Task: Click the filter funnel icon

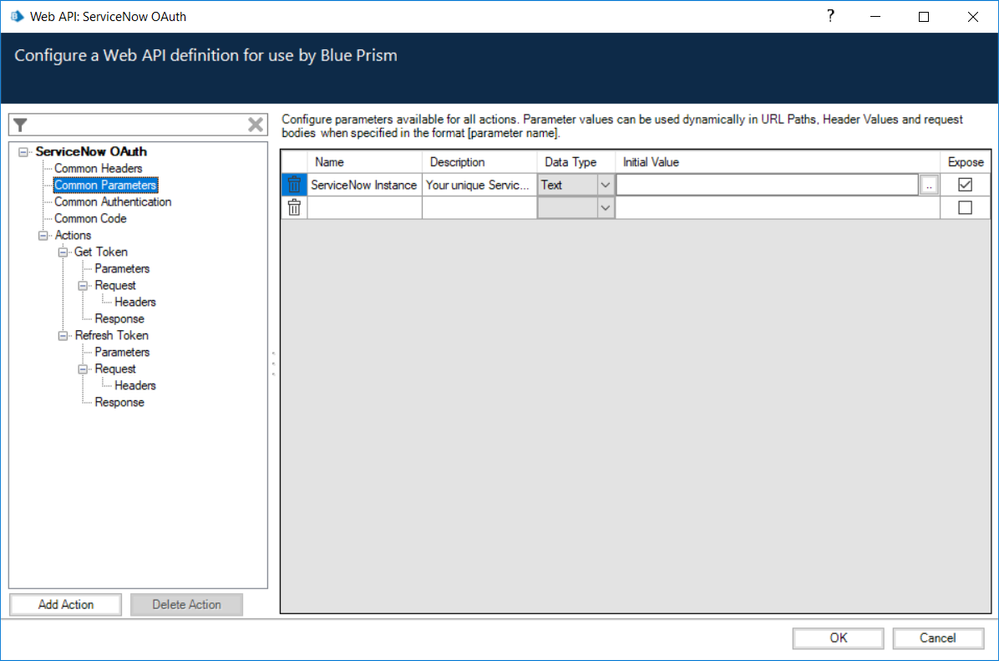Action: 20,125
